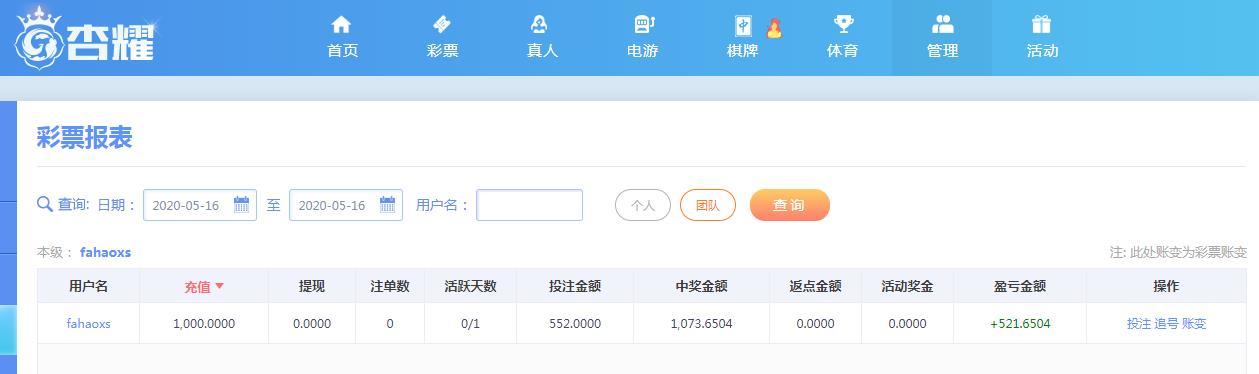The width and height of the screenshot is (1259, 374).
Task: Click 操作 column header
Action: tap(1166, 286)
